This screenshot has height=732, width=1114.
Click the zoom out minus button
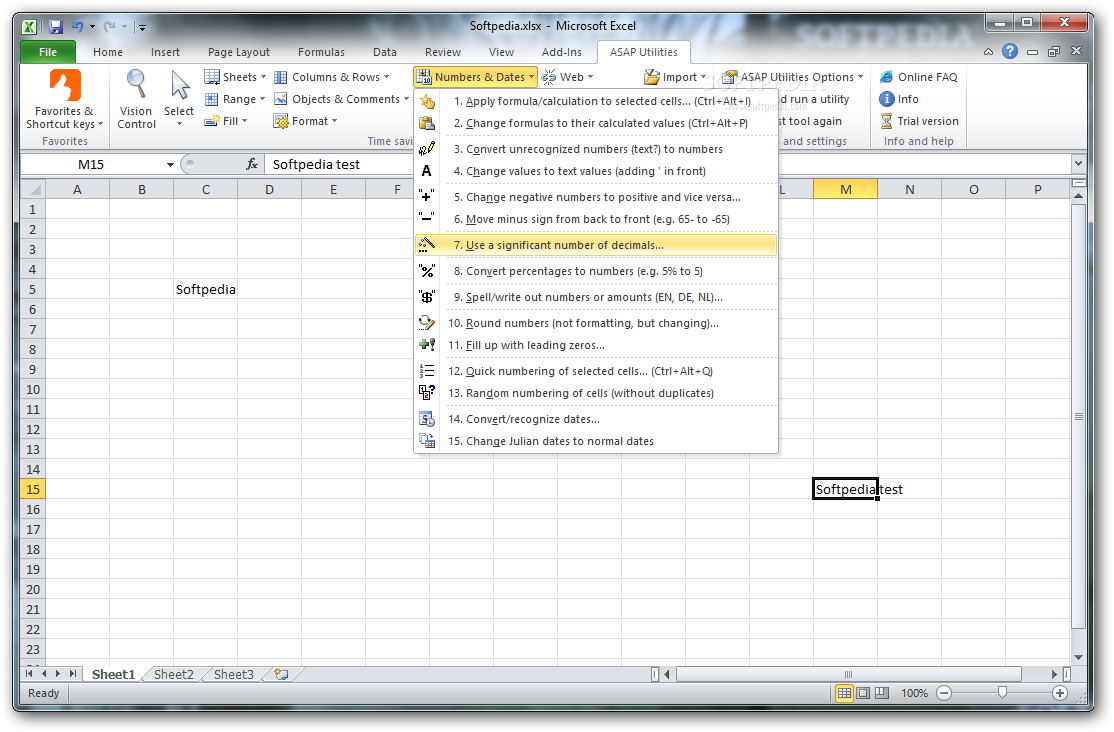tap(943, 693)
